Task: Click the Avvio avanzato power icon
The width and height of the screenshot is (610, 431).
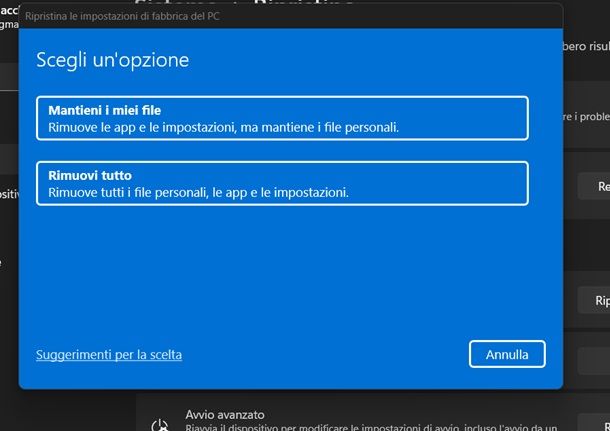Action: [159, 424]
